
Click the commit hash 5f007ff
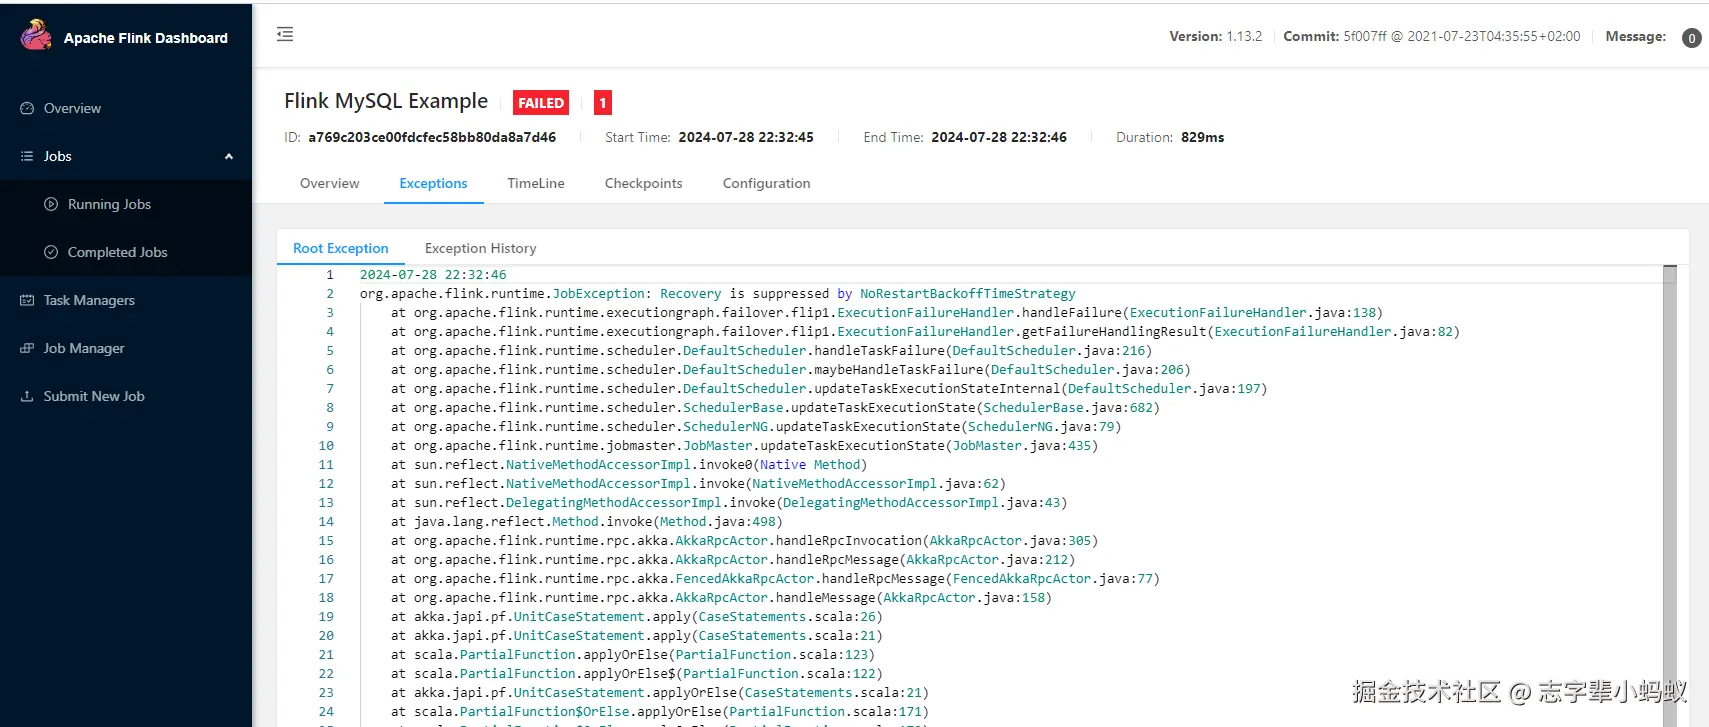(1365, 36)
